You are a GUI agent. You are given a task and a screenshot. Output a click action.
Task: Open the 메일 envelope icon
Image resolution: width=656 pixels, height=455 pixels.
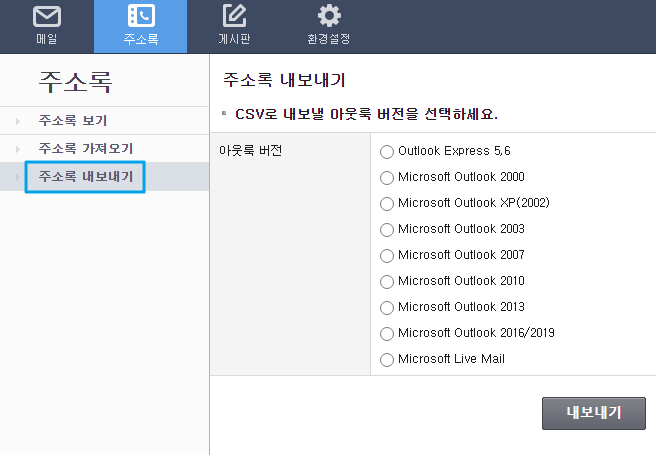click(x=46, y=16)
